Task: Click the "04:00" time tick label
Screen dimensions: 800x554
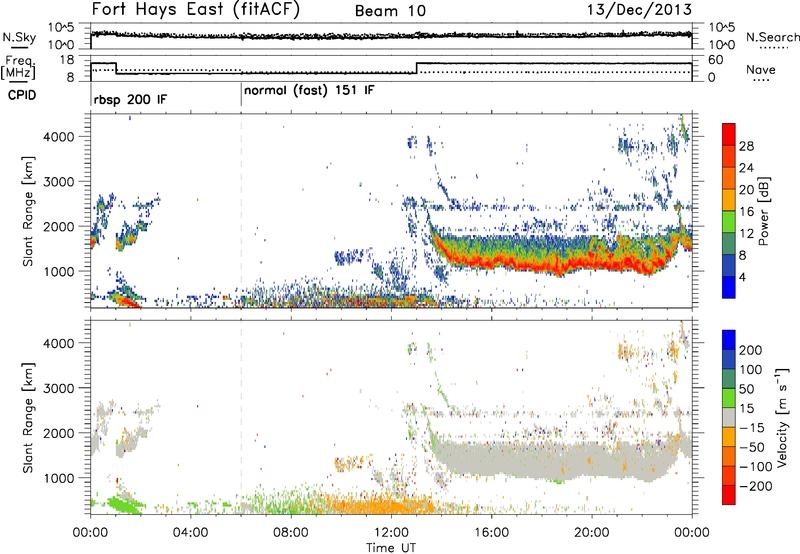Action: click(190, 533)
